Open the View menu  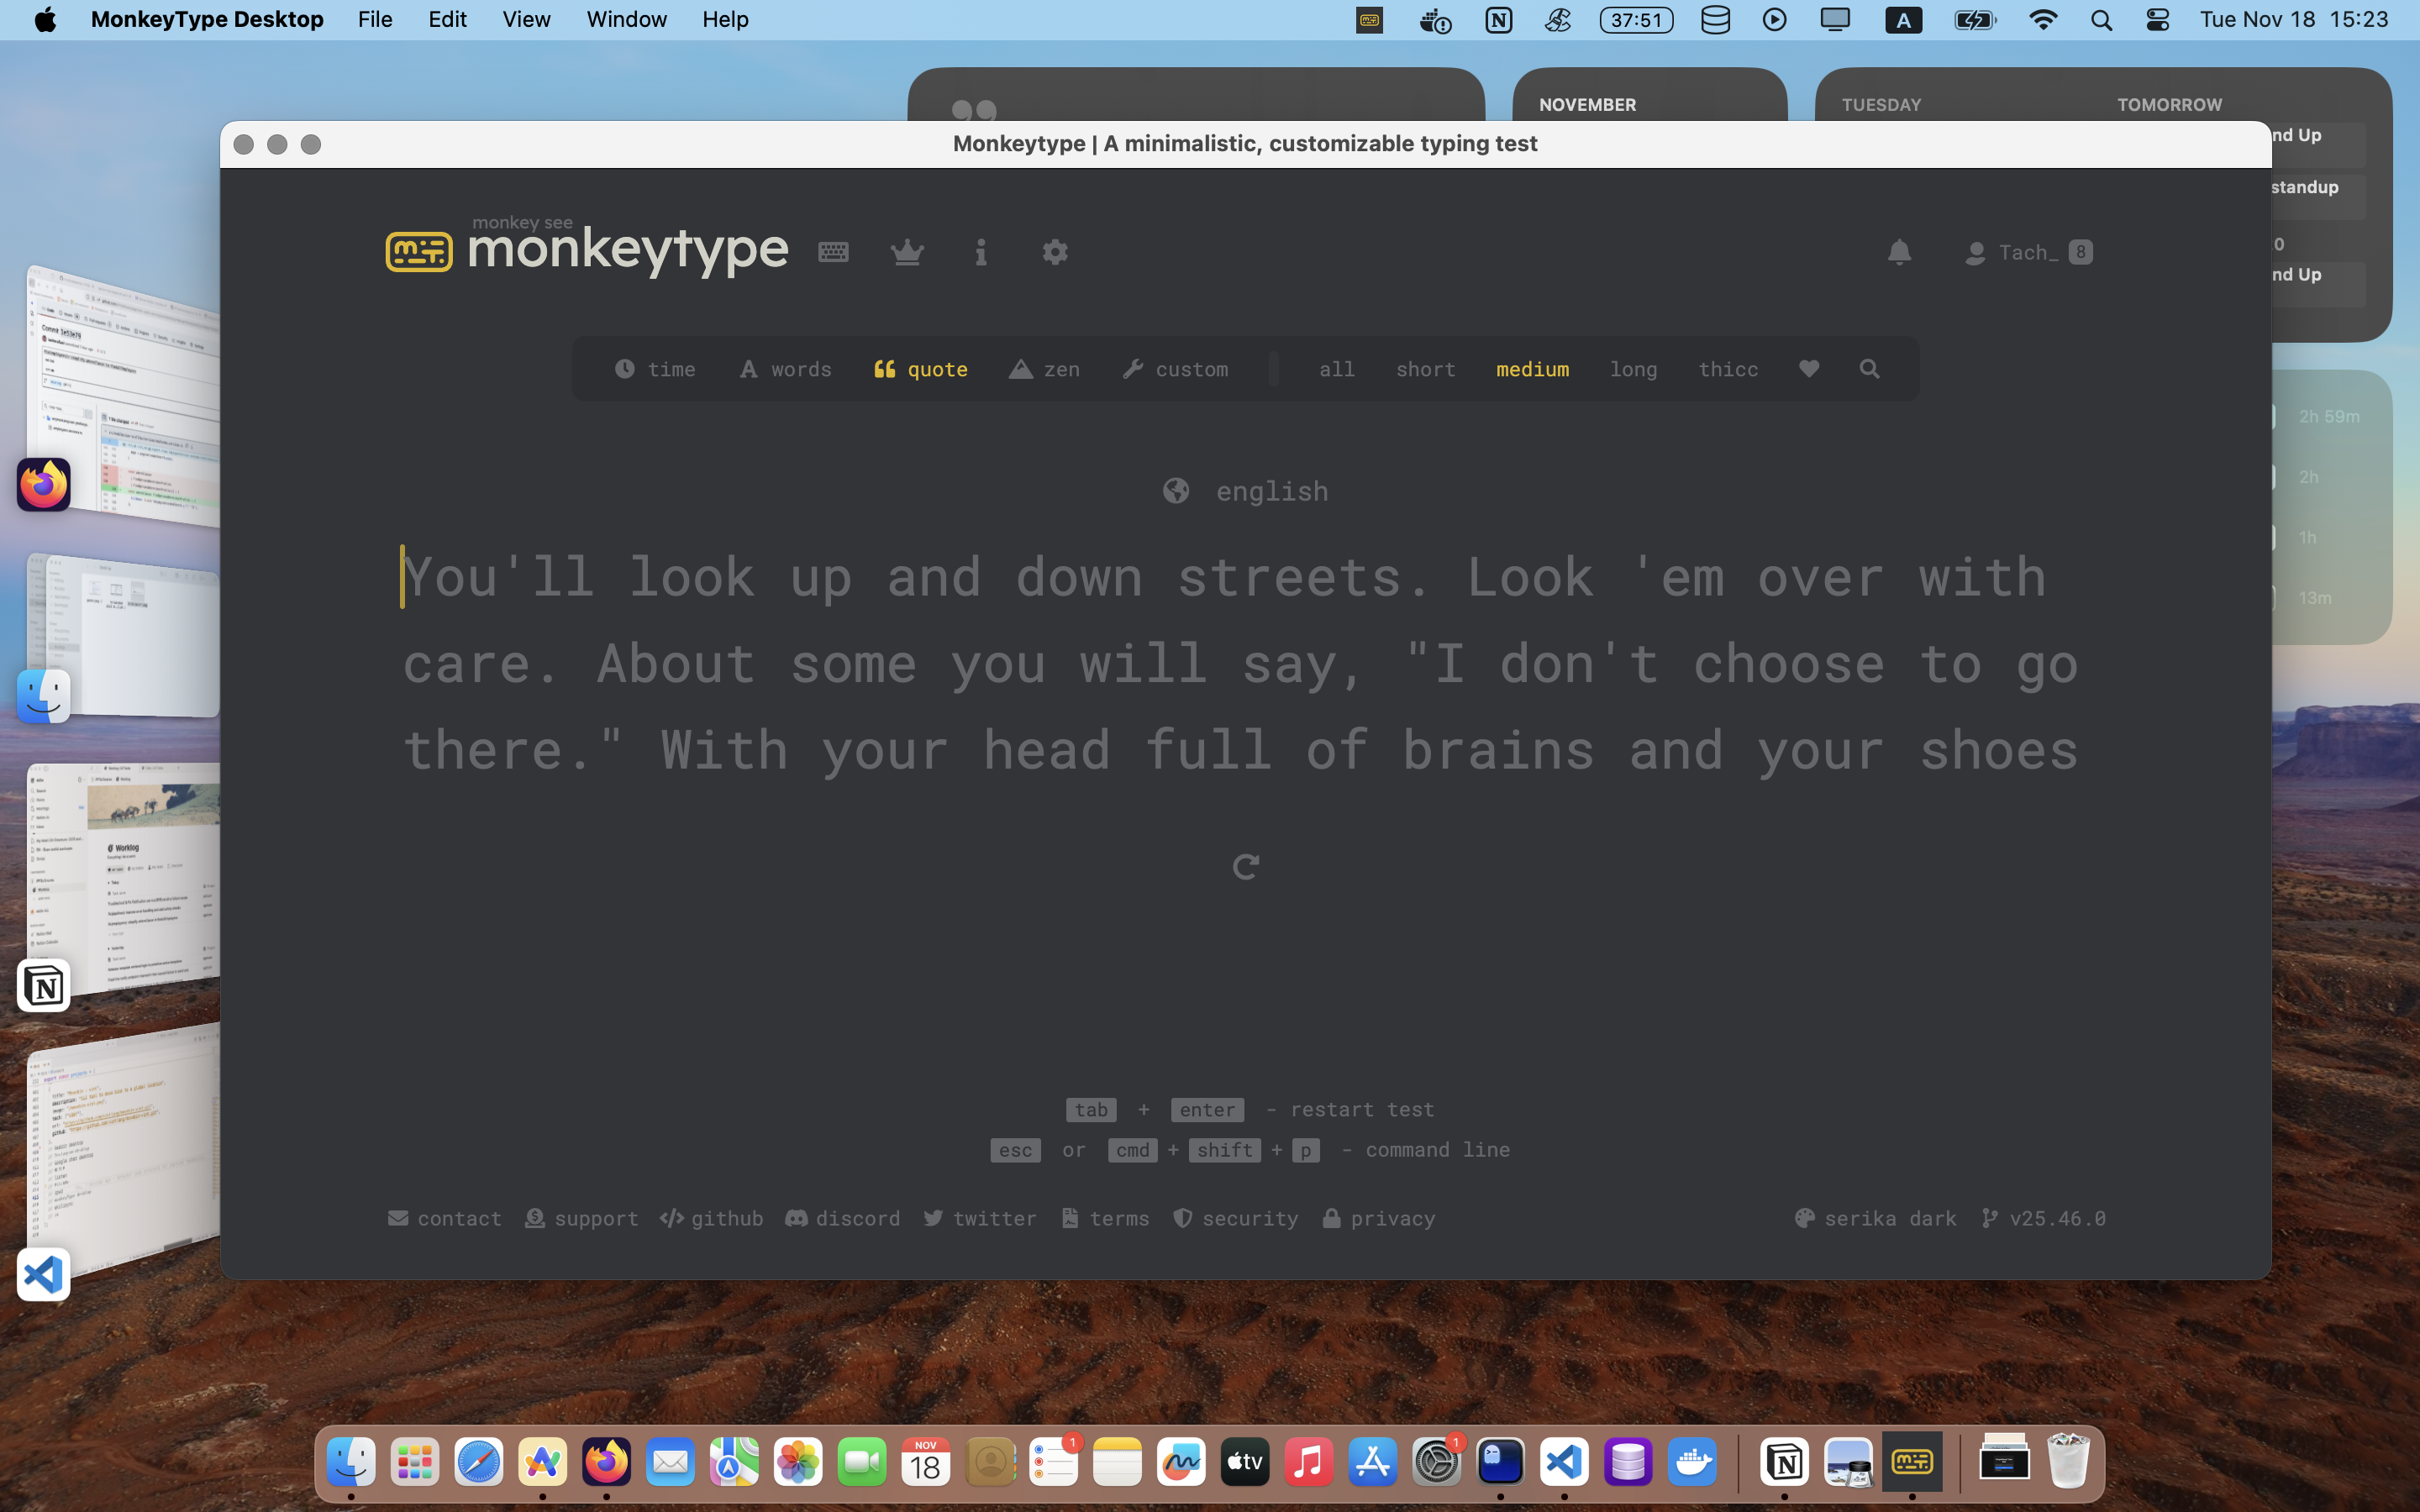[x=526, y=19]
